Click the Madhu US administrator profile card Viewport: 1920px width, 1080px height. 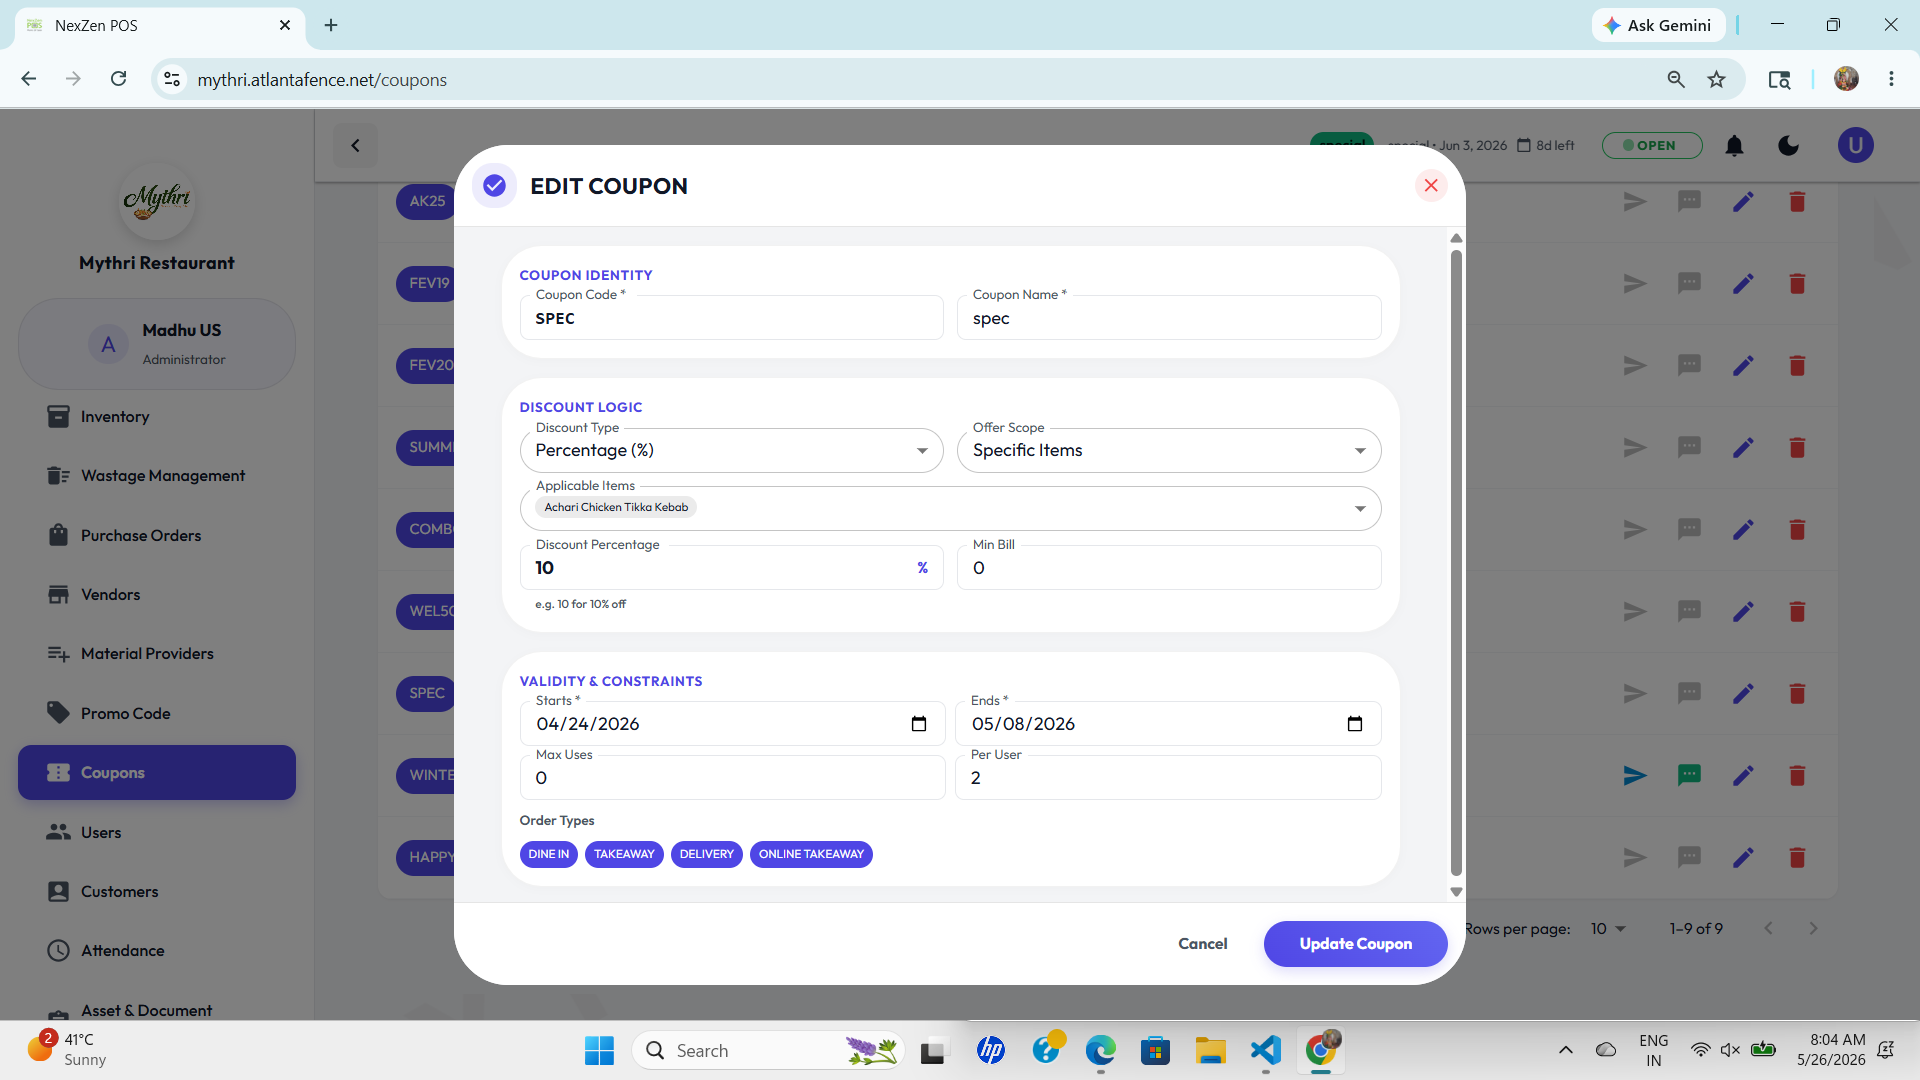pos(157,343)
